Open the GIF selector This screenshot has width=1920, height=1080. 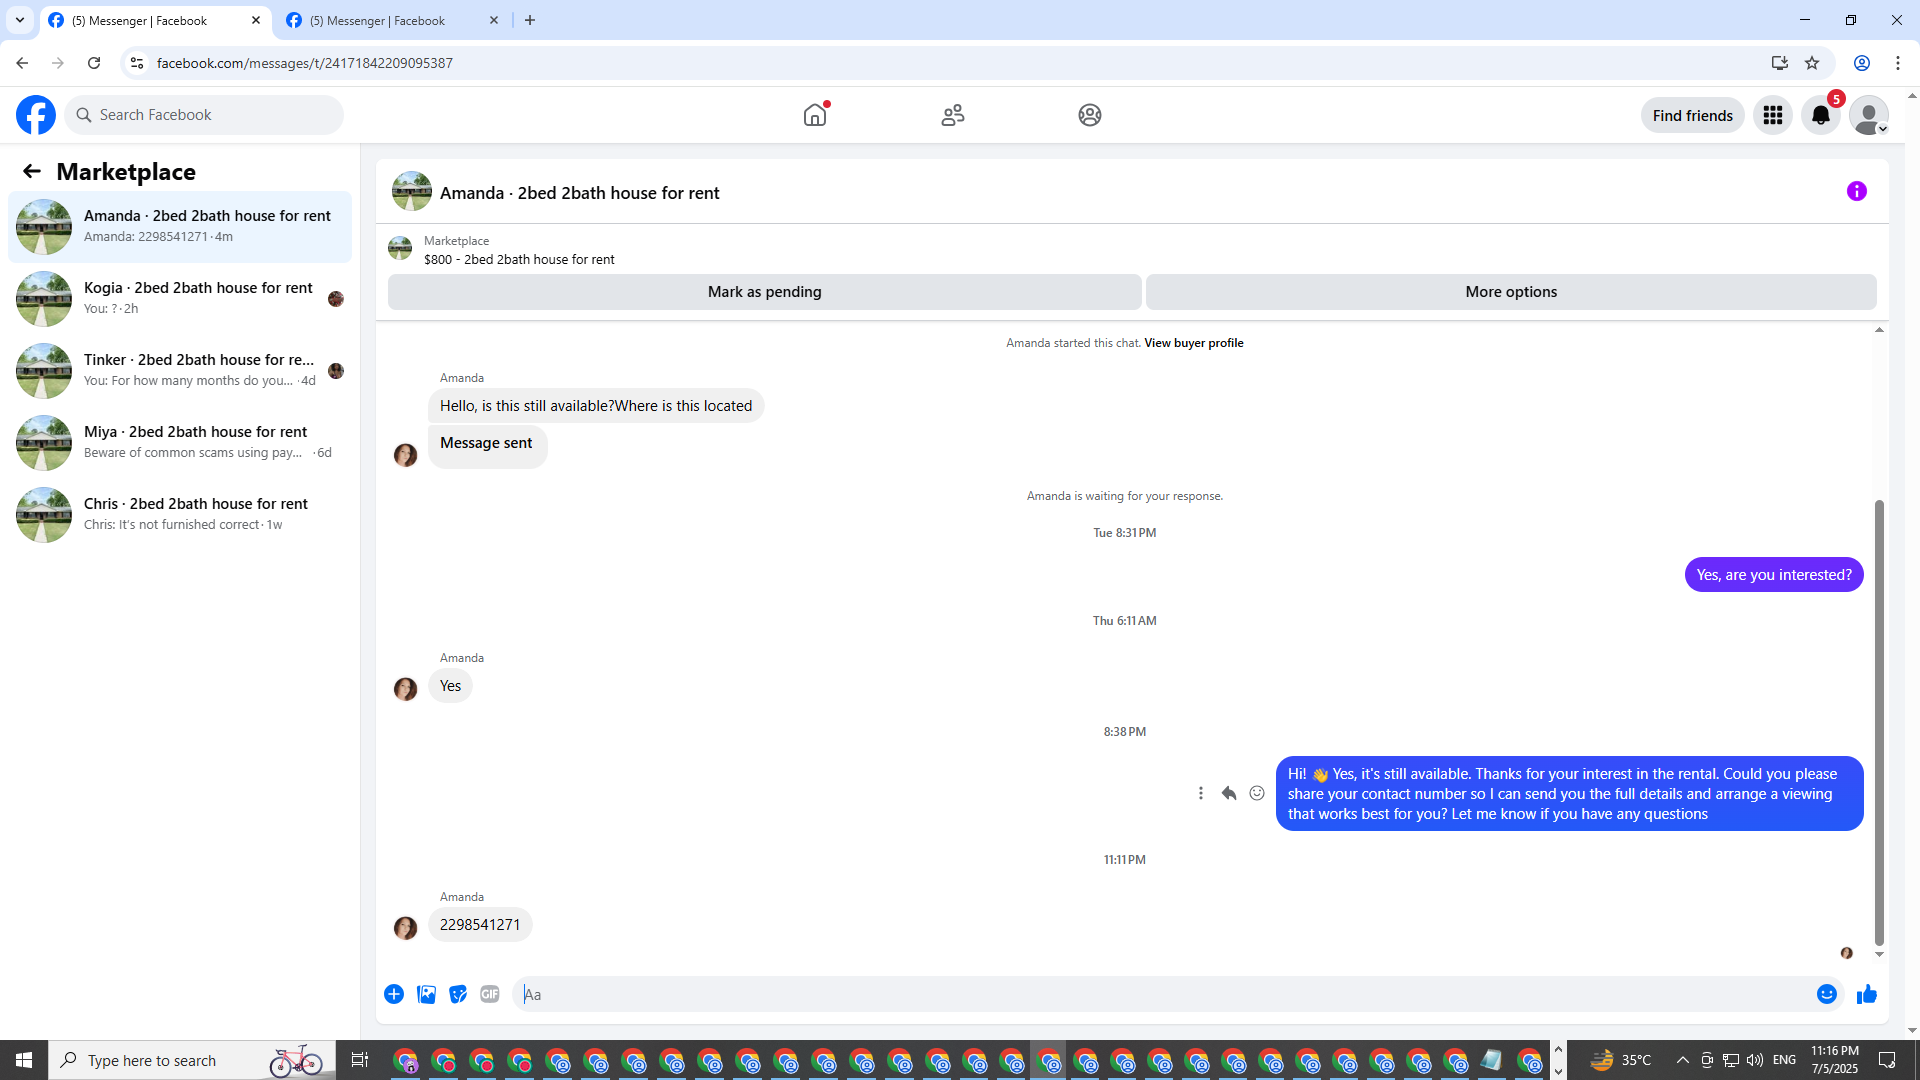click(x=489, y=994)
